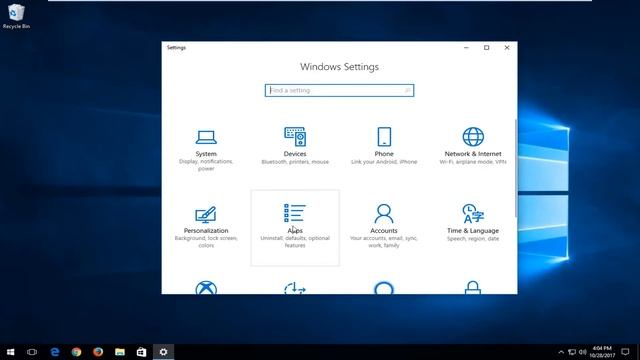The height and width of the screenshot is (360, 640).
Task: Open Time & Language settings
Action: 473,223
